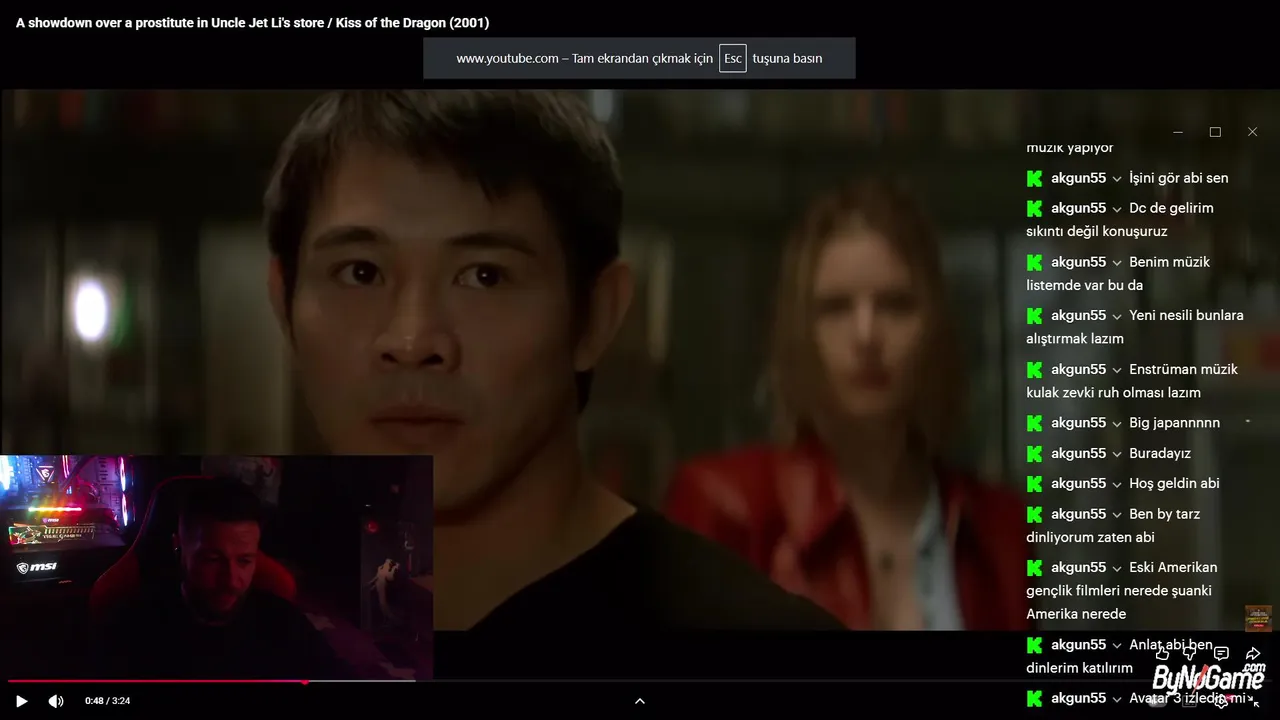This screenshot has width=1280, height=720.
Task: Play the Kiss of the Dragon video
Action: tap(21, 701)
